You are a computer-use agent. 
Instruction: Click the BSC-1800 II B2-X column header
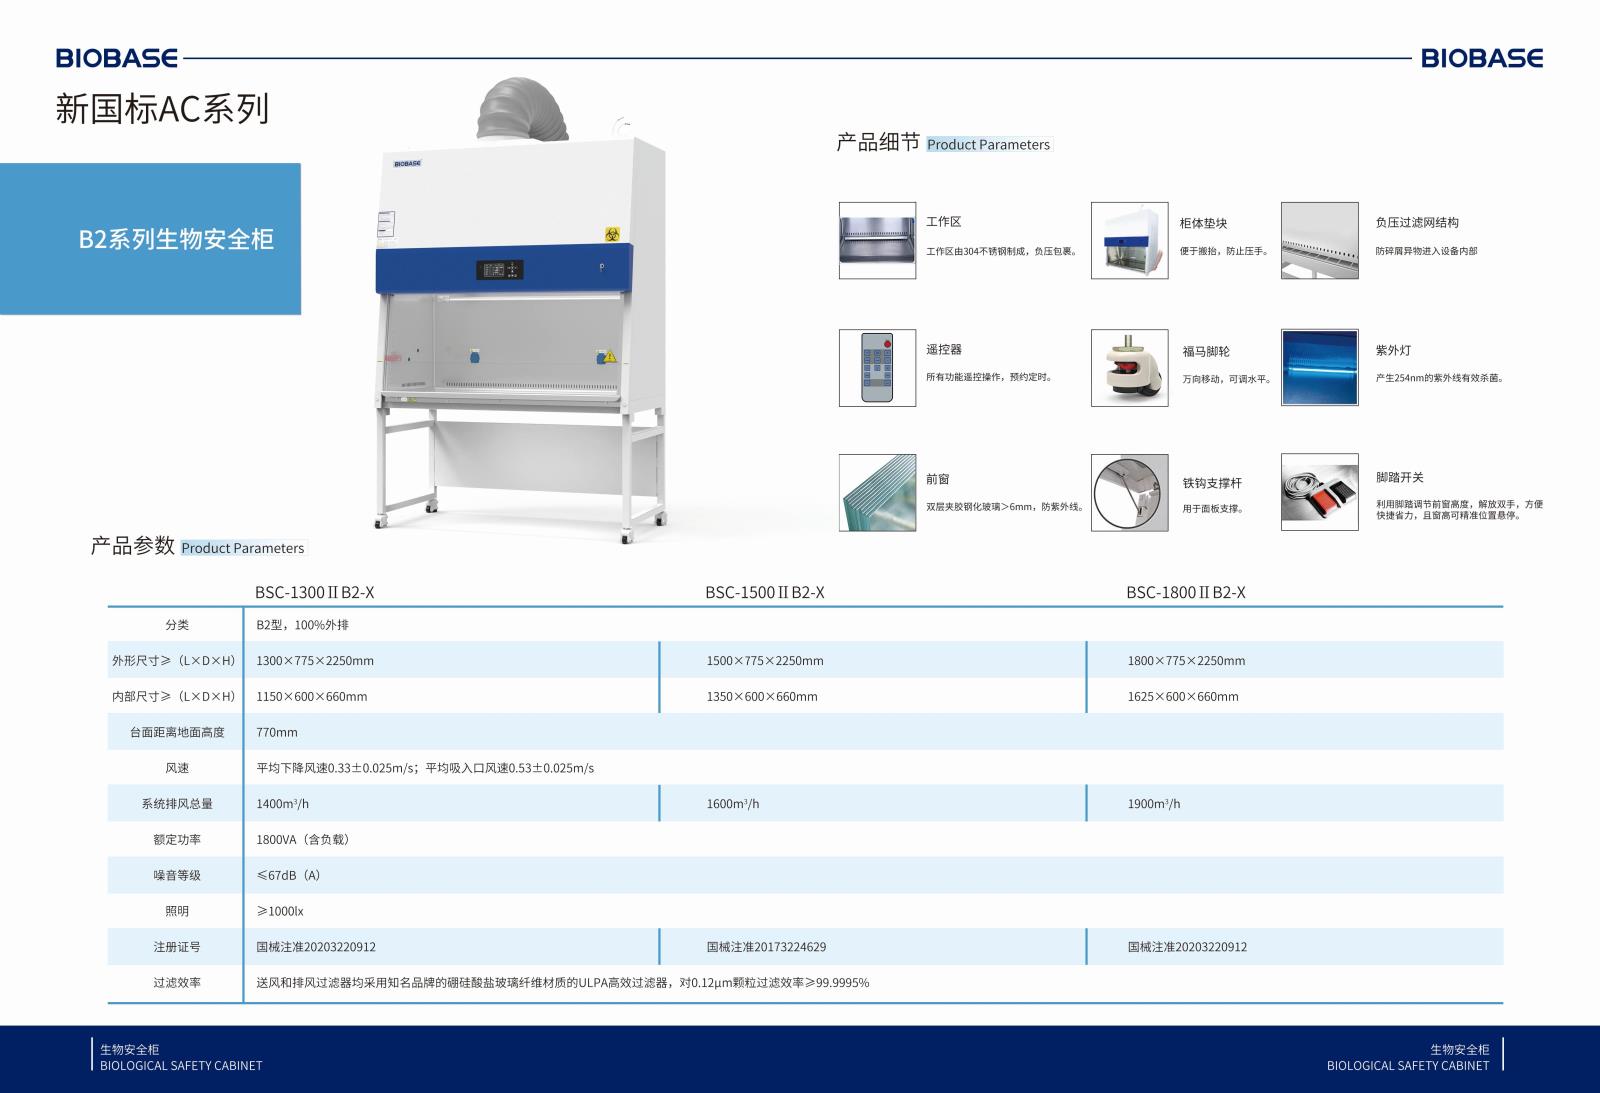pos(1186,592)
